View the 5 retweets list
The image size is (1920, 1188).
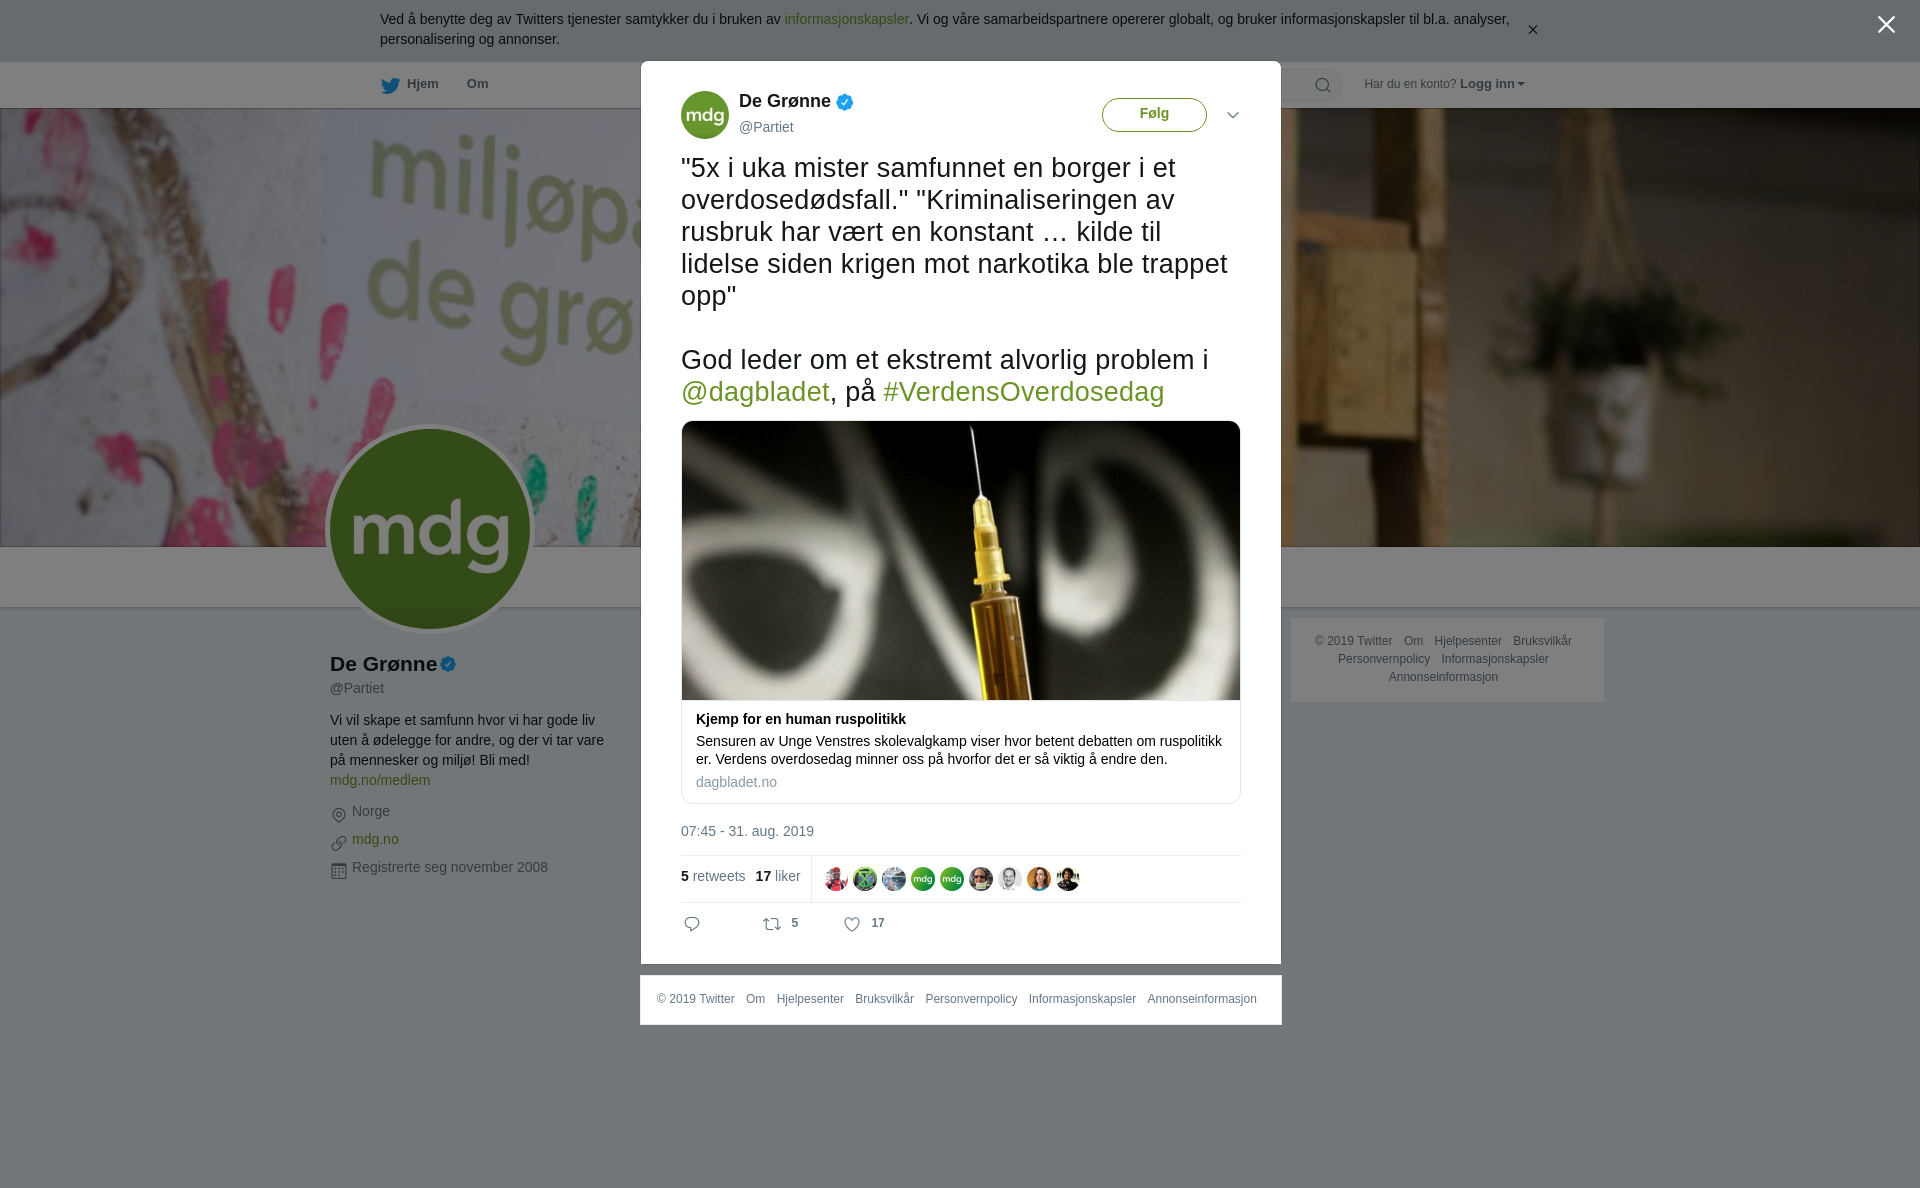pyautogui.click(x=713, y=876)
